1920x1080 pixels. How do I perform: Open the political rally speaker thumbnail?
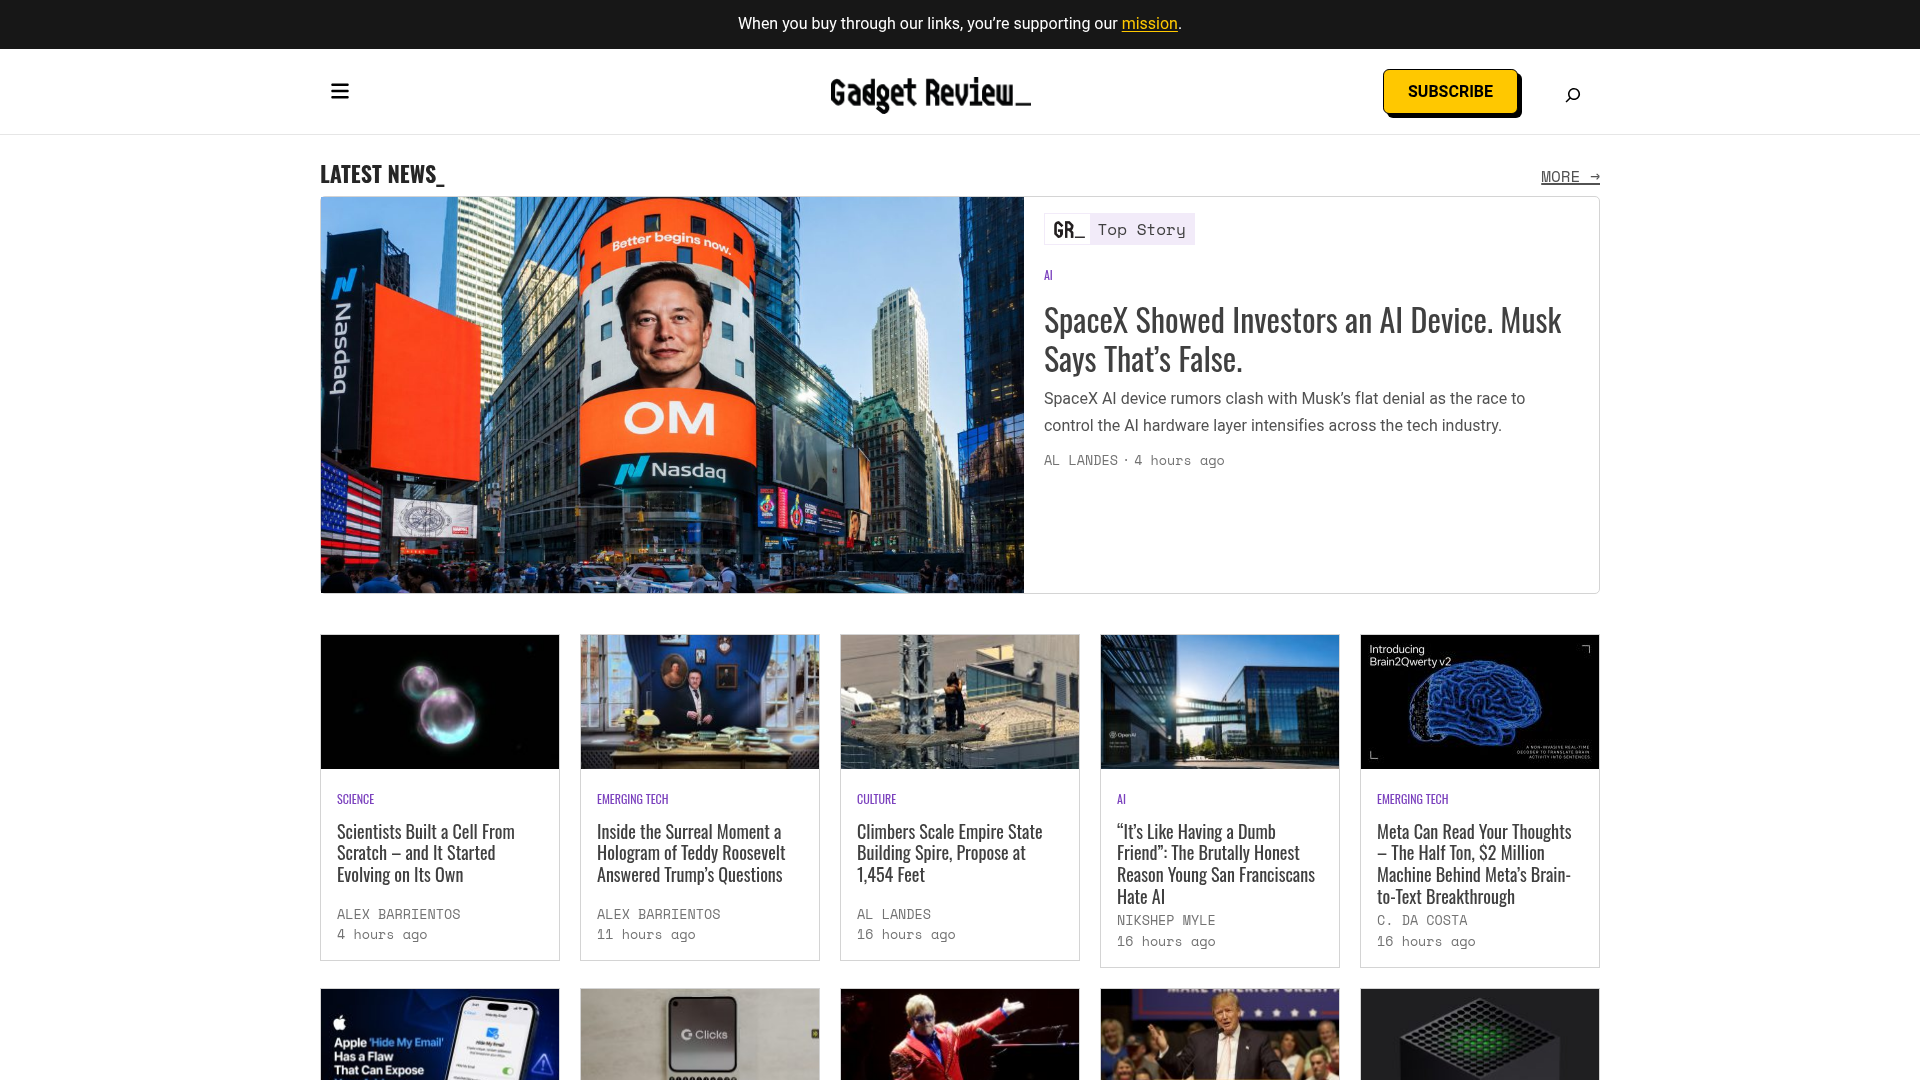coord(1220,1034)
